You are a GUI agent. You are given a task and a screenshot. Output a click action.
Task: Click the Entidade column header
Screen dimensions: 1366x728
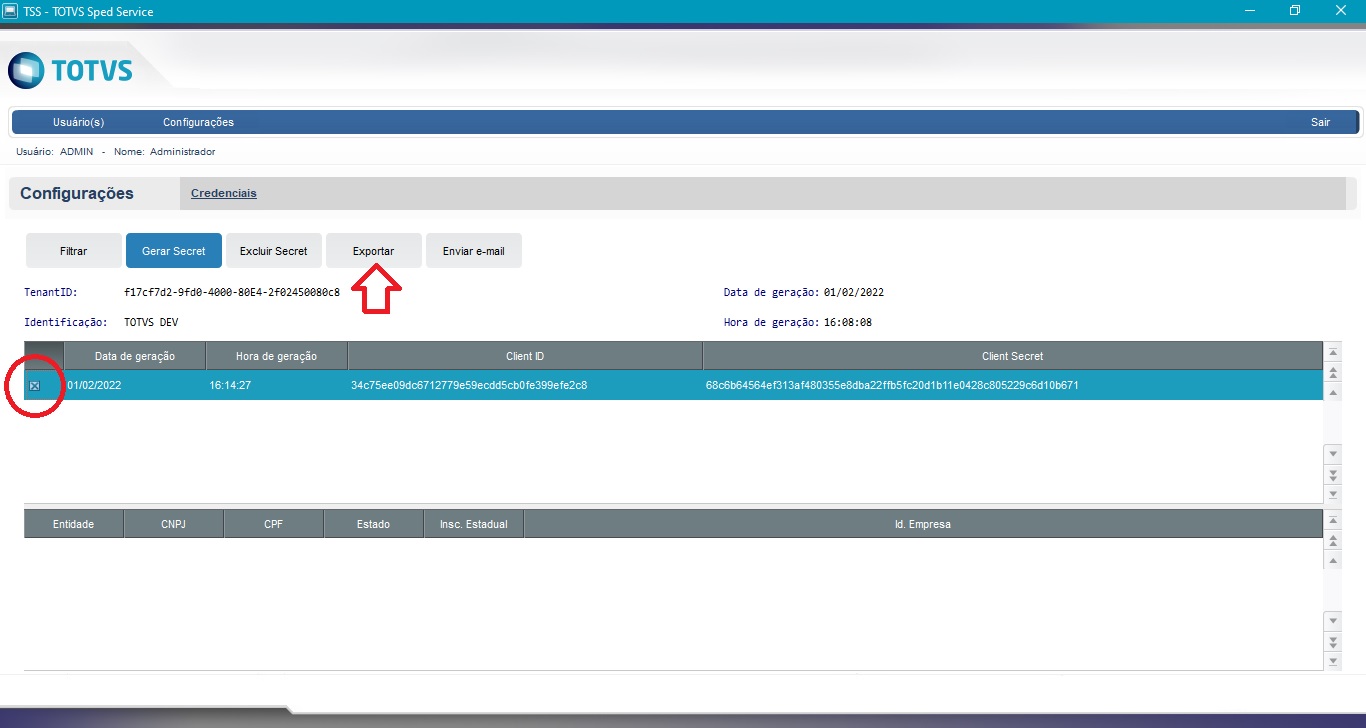pos(74,524)
